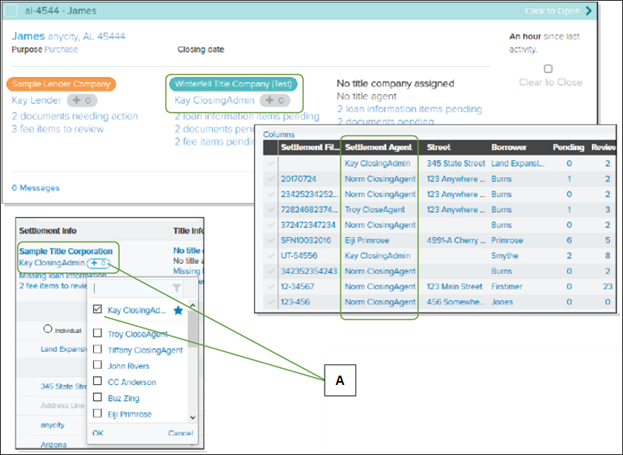Open settlement file 20170724
Image resolution: width=623 pixels, height=455 pixels.
pyautogui.click(x=298, y=179)
